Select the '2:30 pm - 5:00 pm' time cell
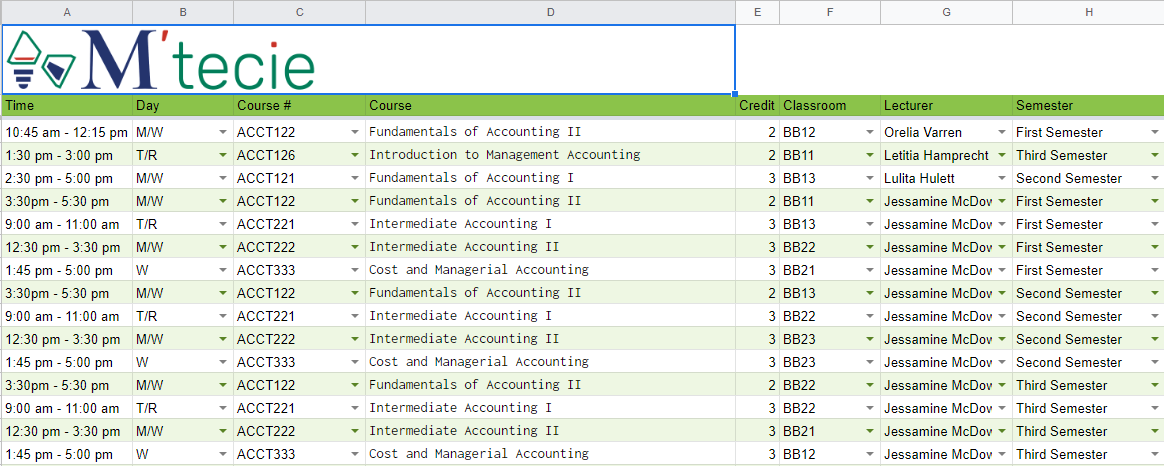Viewport: 1164px width, 466px height. (x=68, y=179)
